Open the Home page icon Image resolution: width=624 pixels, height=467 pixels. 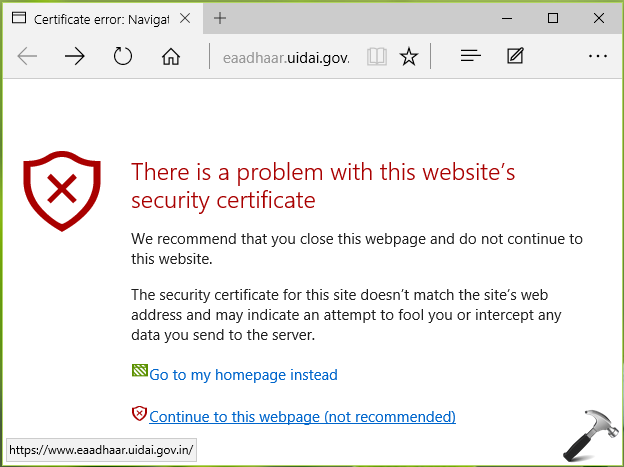(x=171, y=56)
